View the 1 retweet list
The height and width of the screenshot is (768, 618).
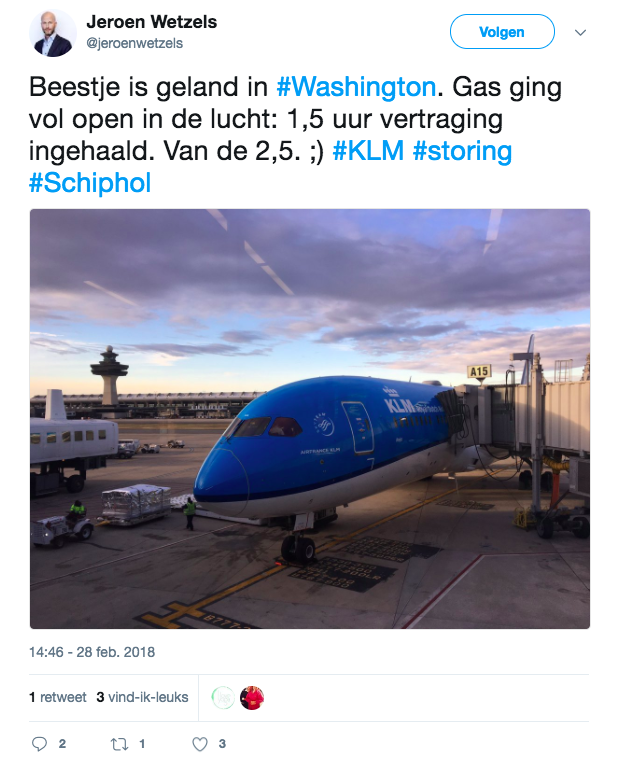58,697
